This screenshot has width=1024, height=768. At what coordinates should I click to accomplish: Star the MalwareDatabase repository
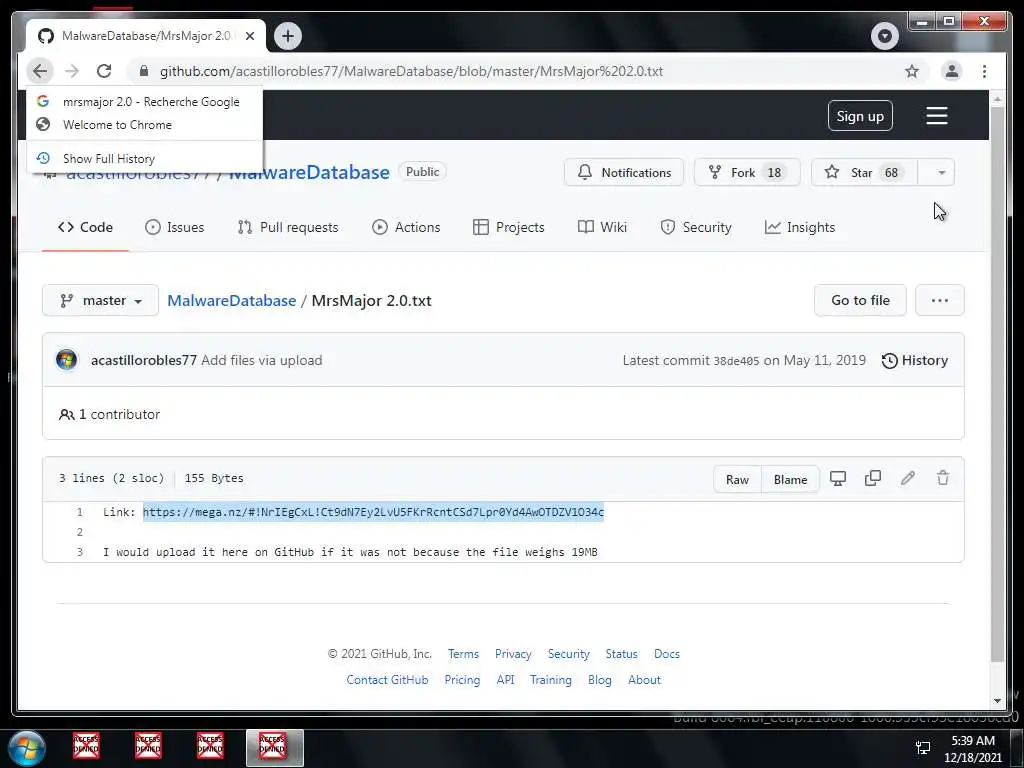(x=865, y=172)
